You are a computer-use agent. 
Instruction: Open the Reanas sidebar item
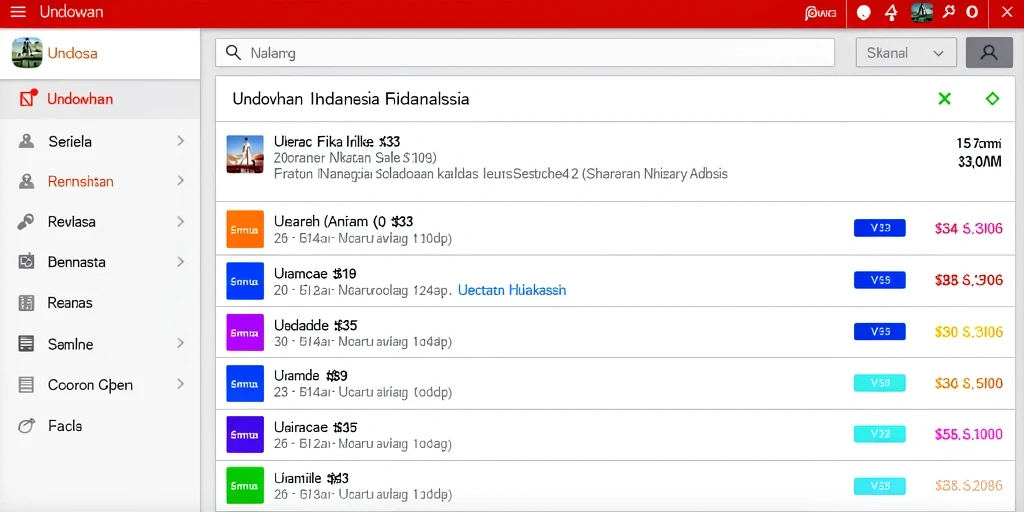[x=100, y=303]
